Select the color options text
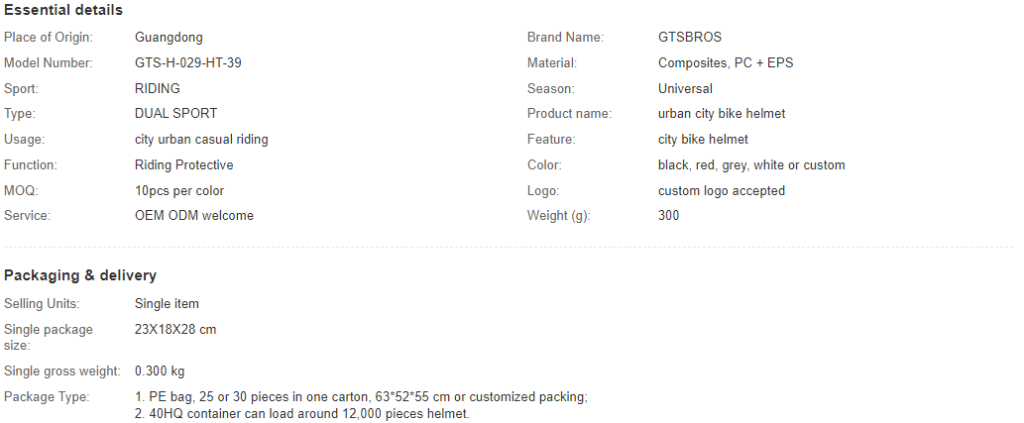Image resolution: width=1024 pixels, height=423 pixels. point(751,164)
